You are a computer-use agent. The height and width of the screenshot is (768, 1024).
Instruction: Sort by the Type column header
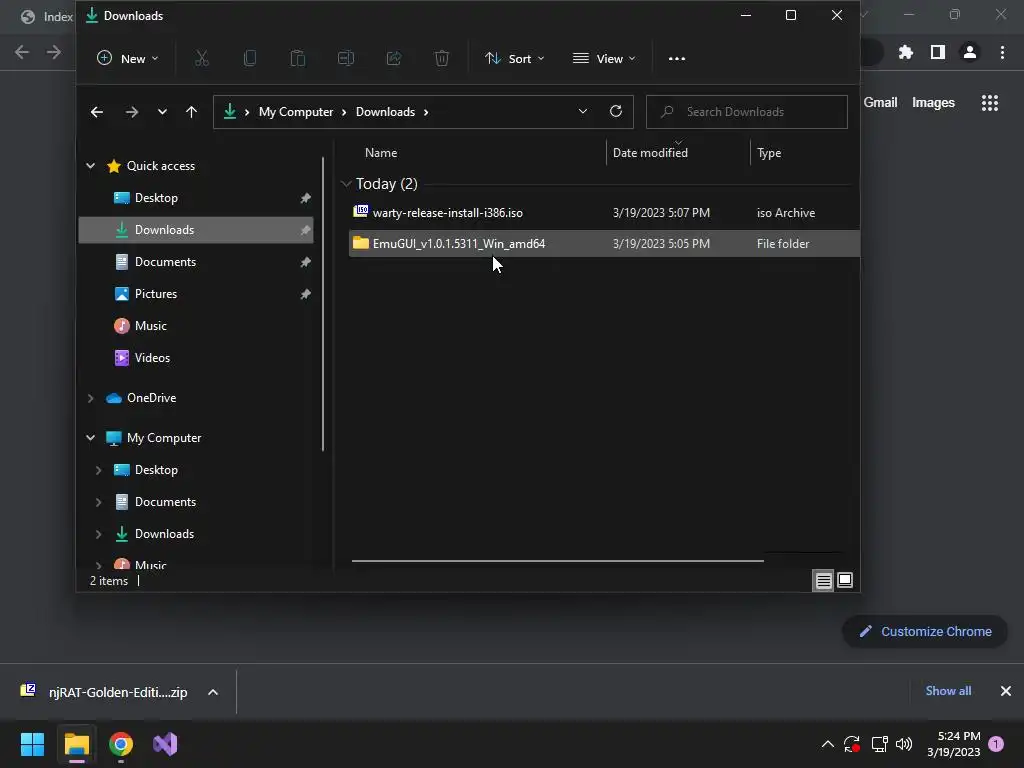pos(769,153)
